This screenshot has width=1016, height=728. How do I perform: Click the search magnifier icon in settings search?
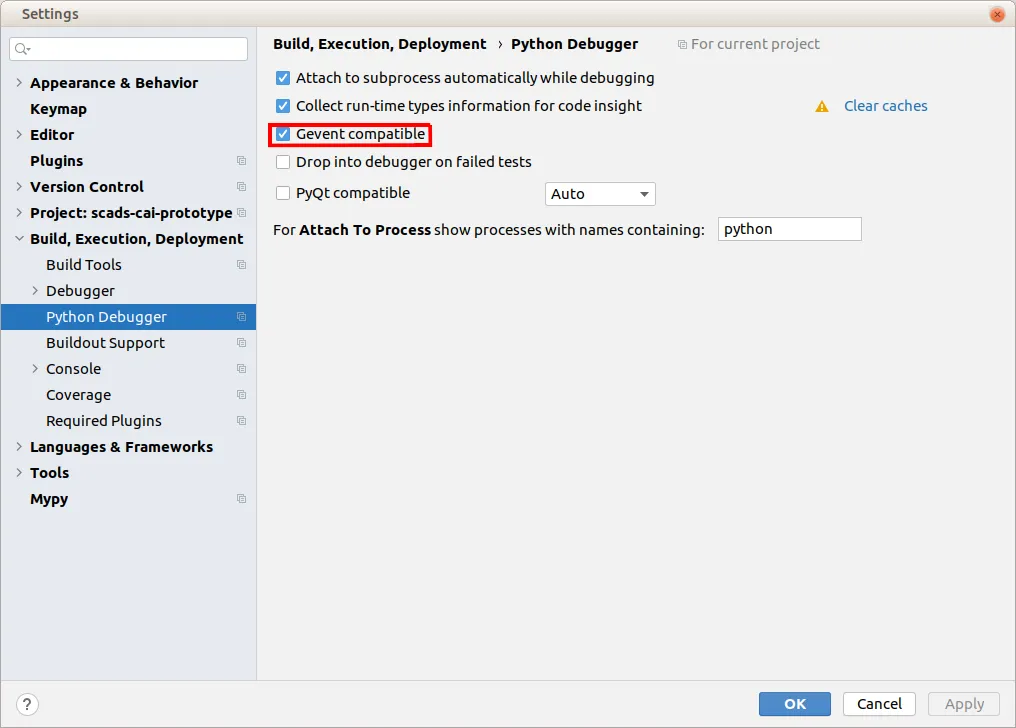(x=22, y=49)
